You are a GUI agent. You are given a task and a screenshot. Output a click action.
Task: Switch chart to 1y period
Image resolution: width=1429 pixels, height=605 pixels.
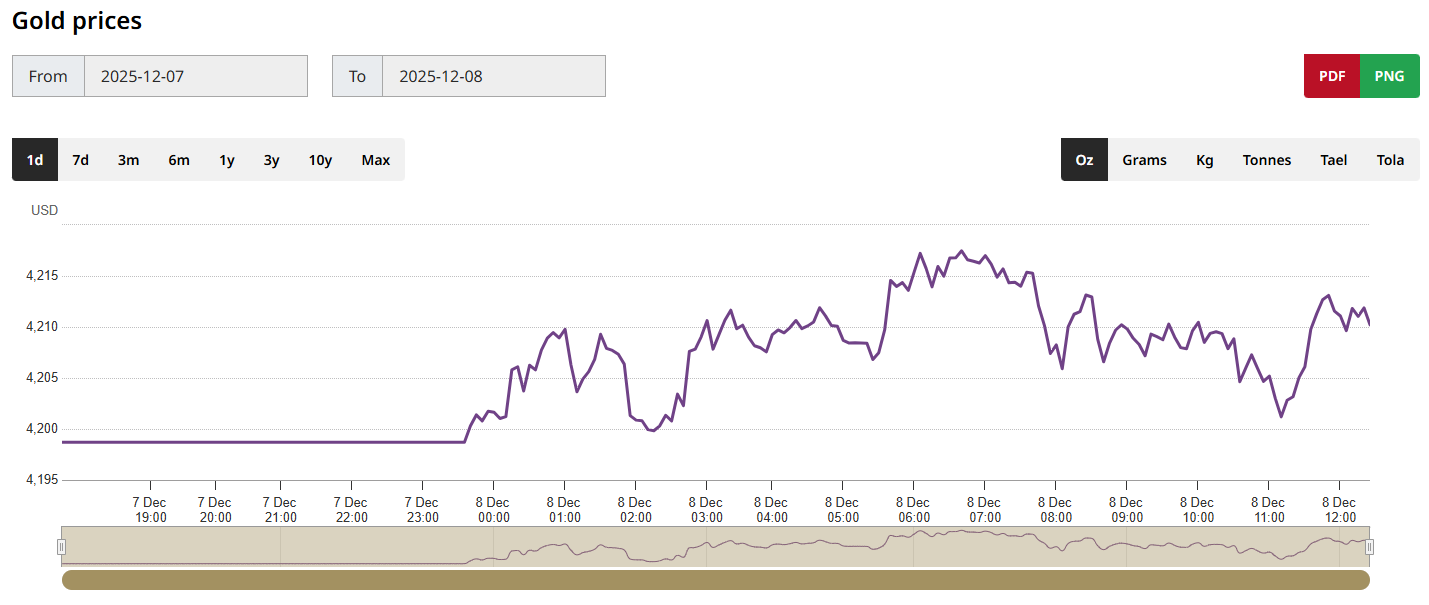tap(227, 160)
